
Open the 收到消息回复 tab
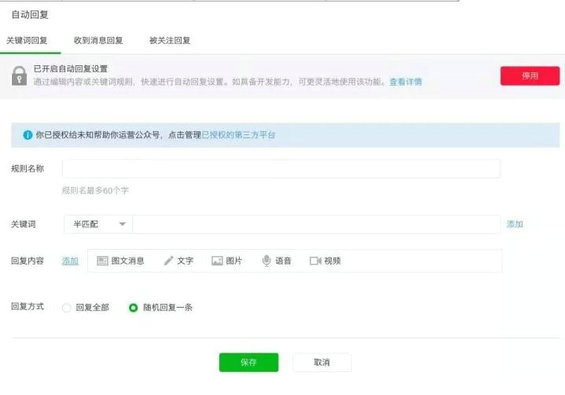98,40
